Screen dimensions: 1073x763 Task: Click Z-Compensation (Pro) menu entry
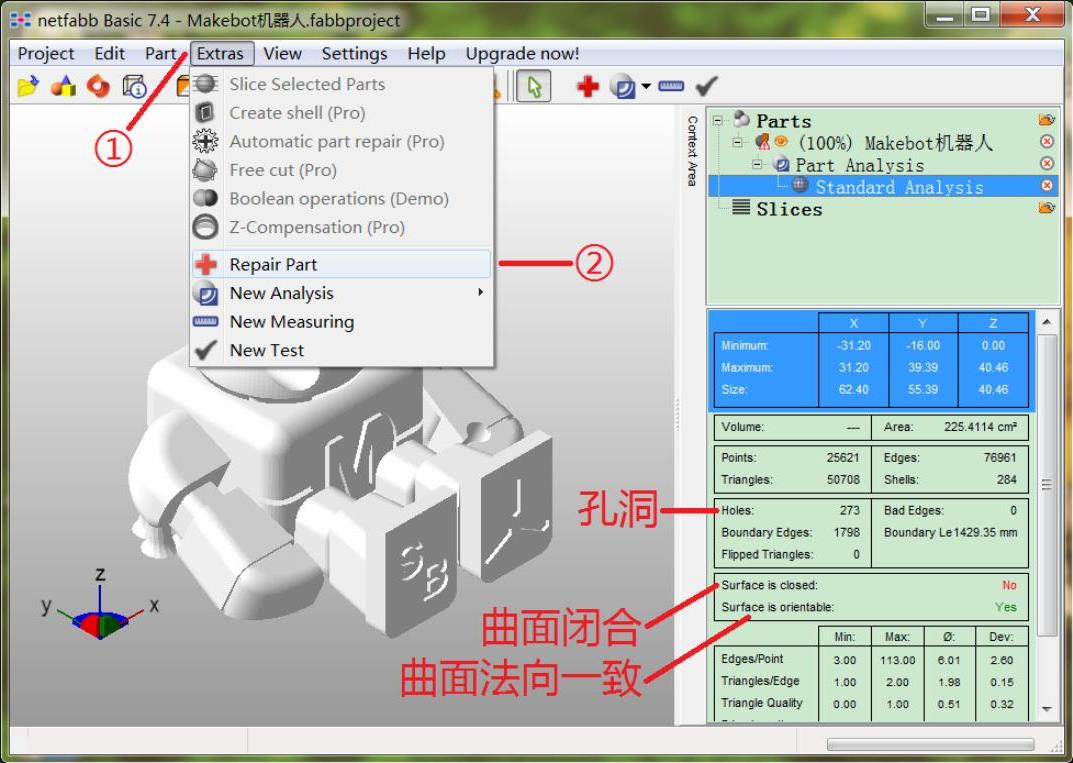341,227
